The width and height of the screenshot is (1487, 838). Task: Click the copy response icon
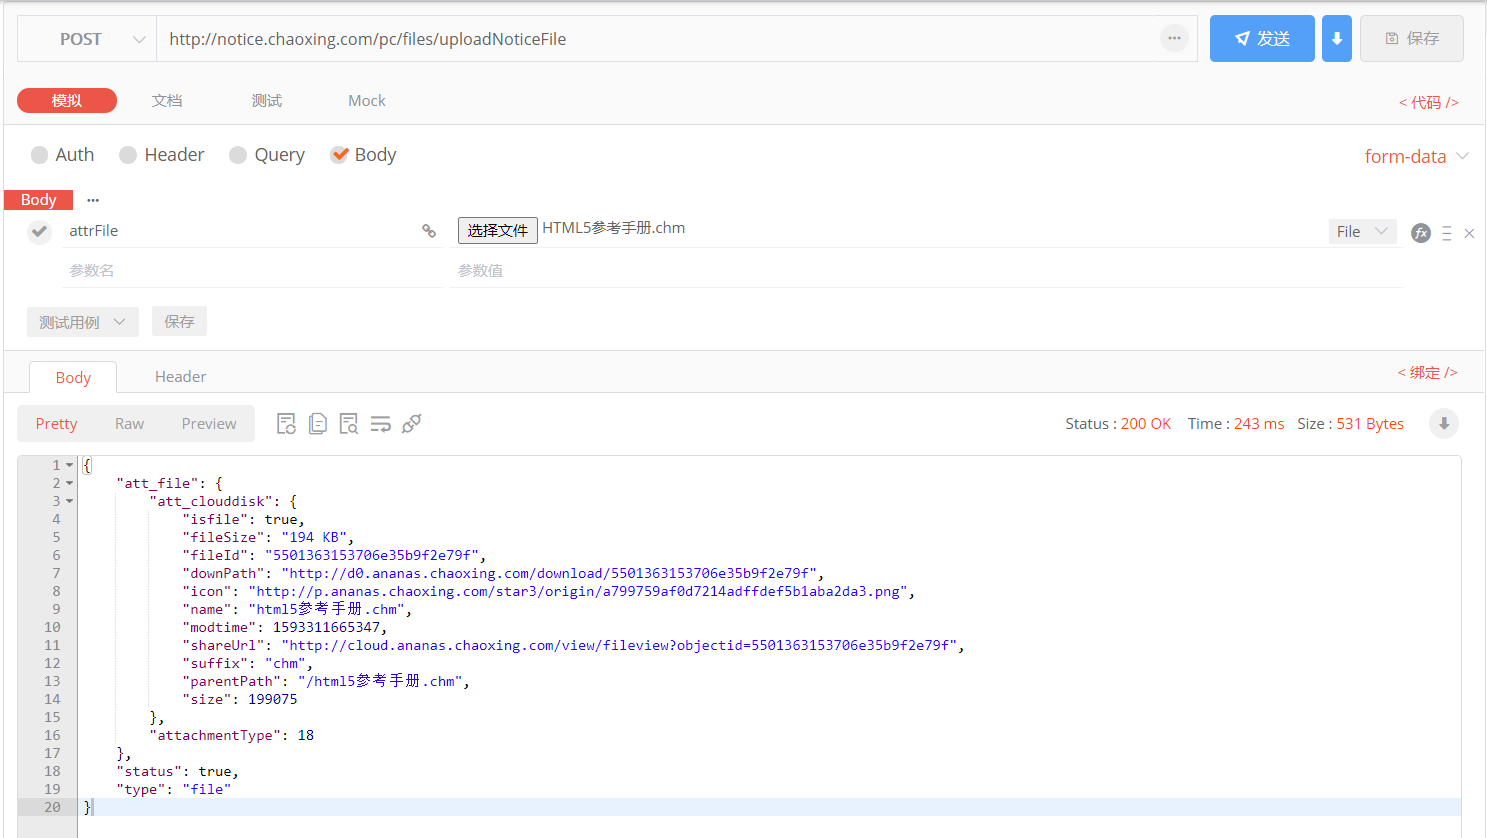point(318,424)
